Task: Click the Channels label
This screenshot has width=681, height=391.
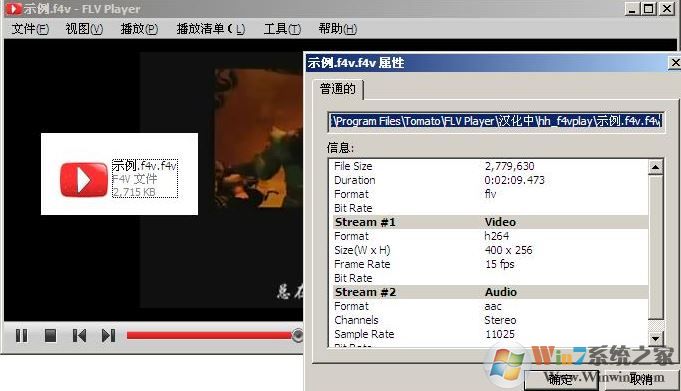Action: pyautogui.click(x=356, y=320)
